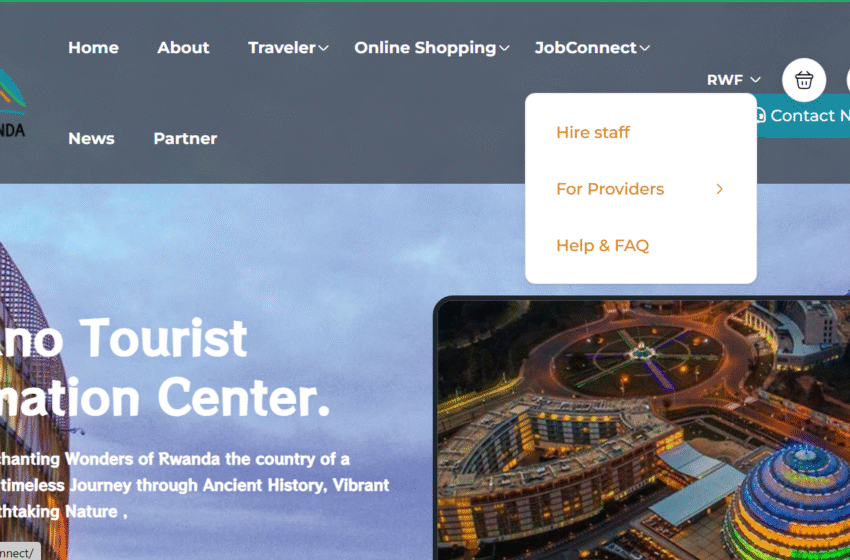Open the News page
The height and width of the screenshot is (560, 850).
(91, 139)
